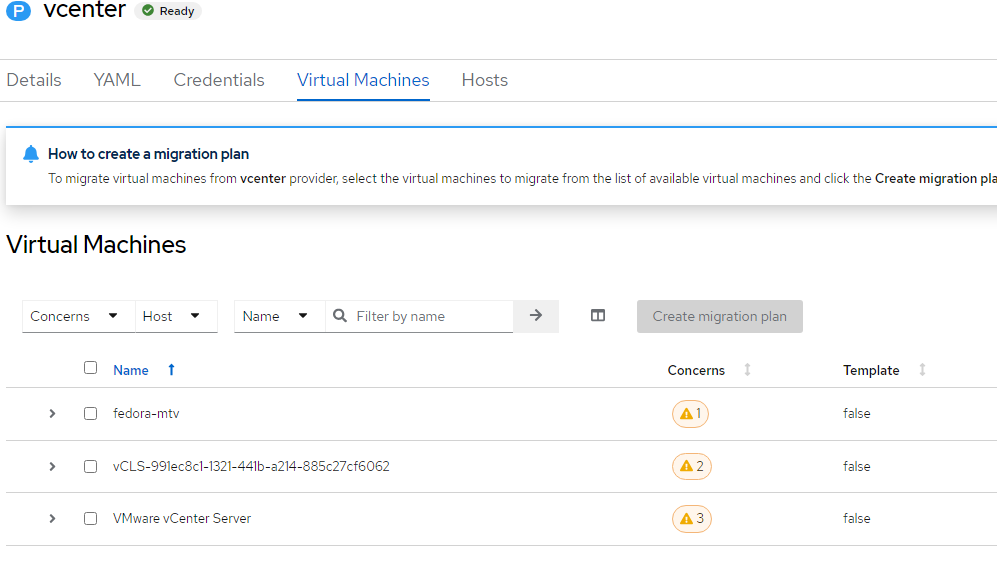Click the false Template value for fedora-mtv
The height and width of the screenshot is (587, 997).
[x=856, y=413]
